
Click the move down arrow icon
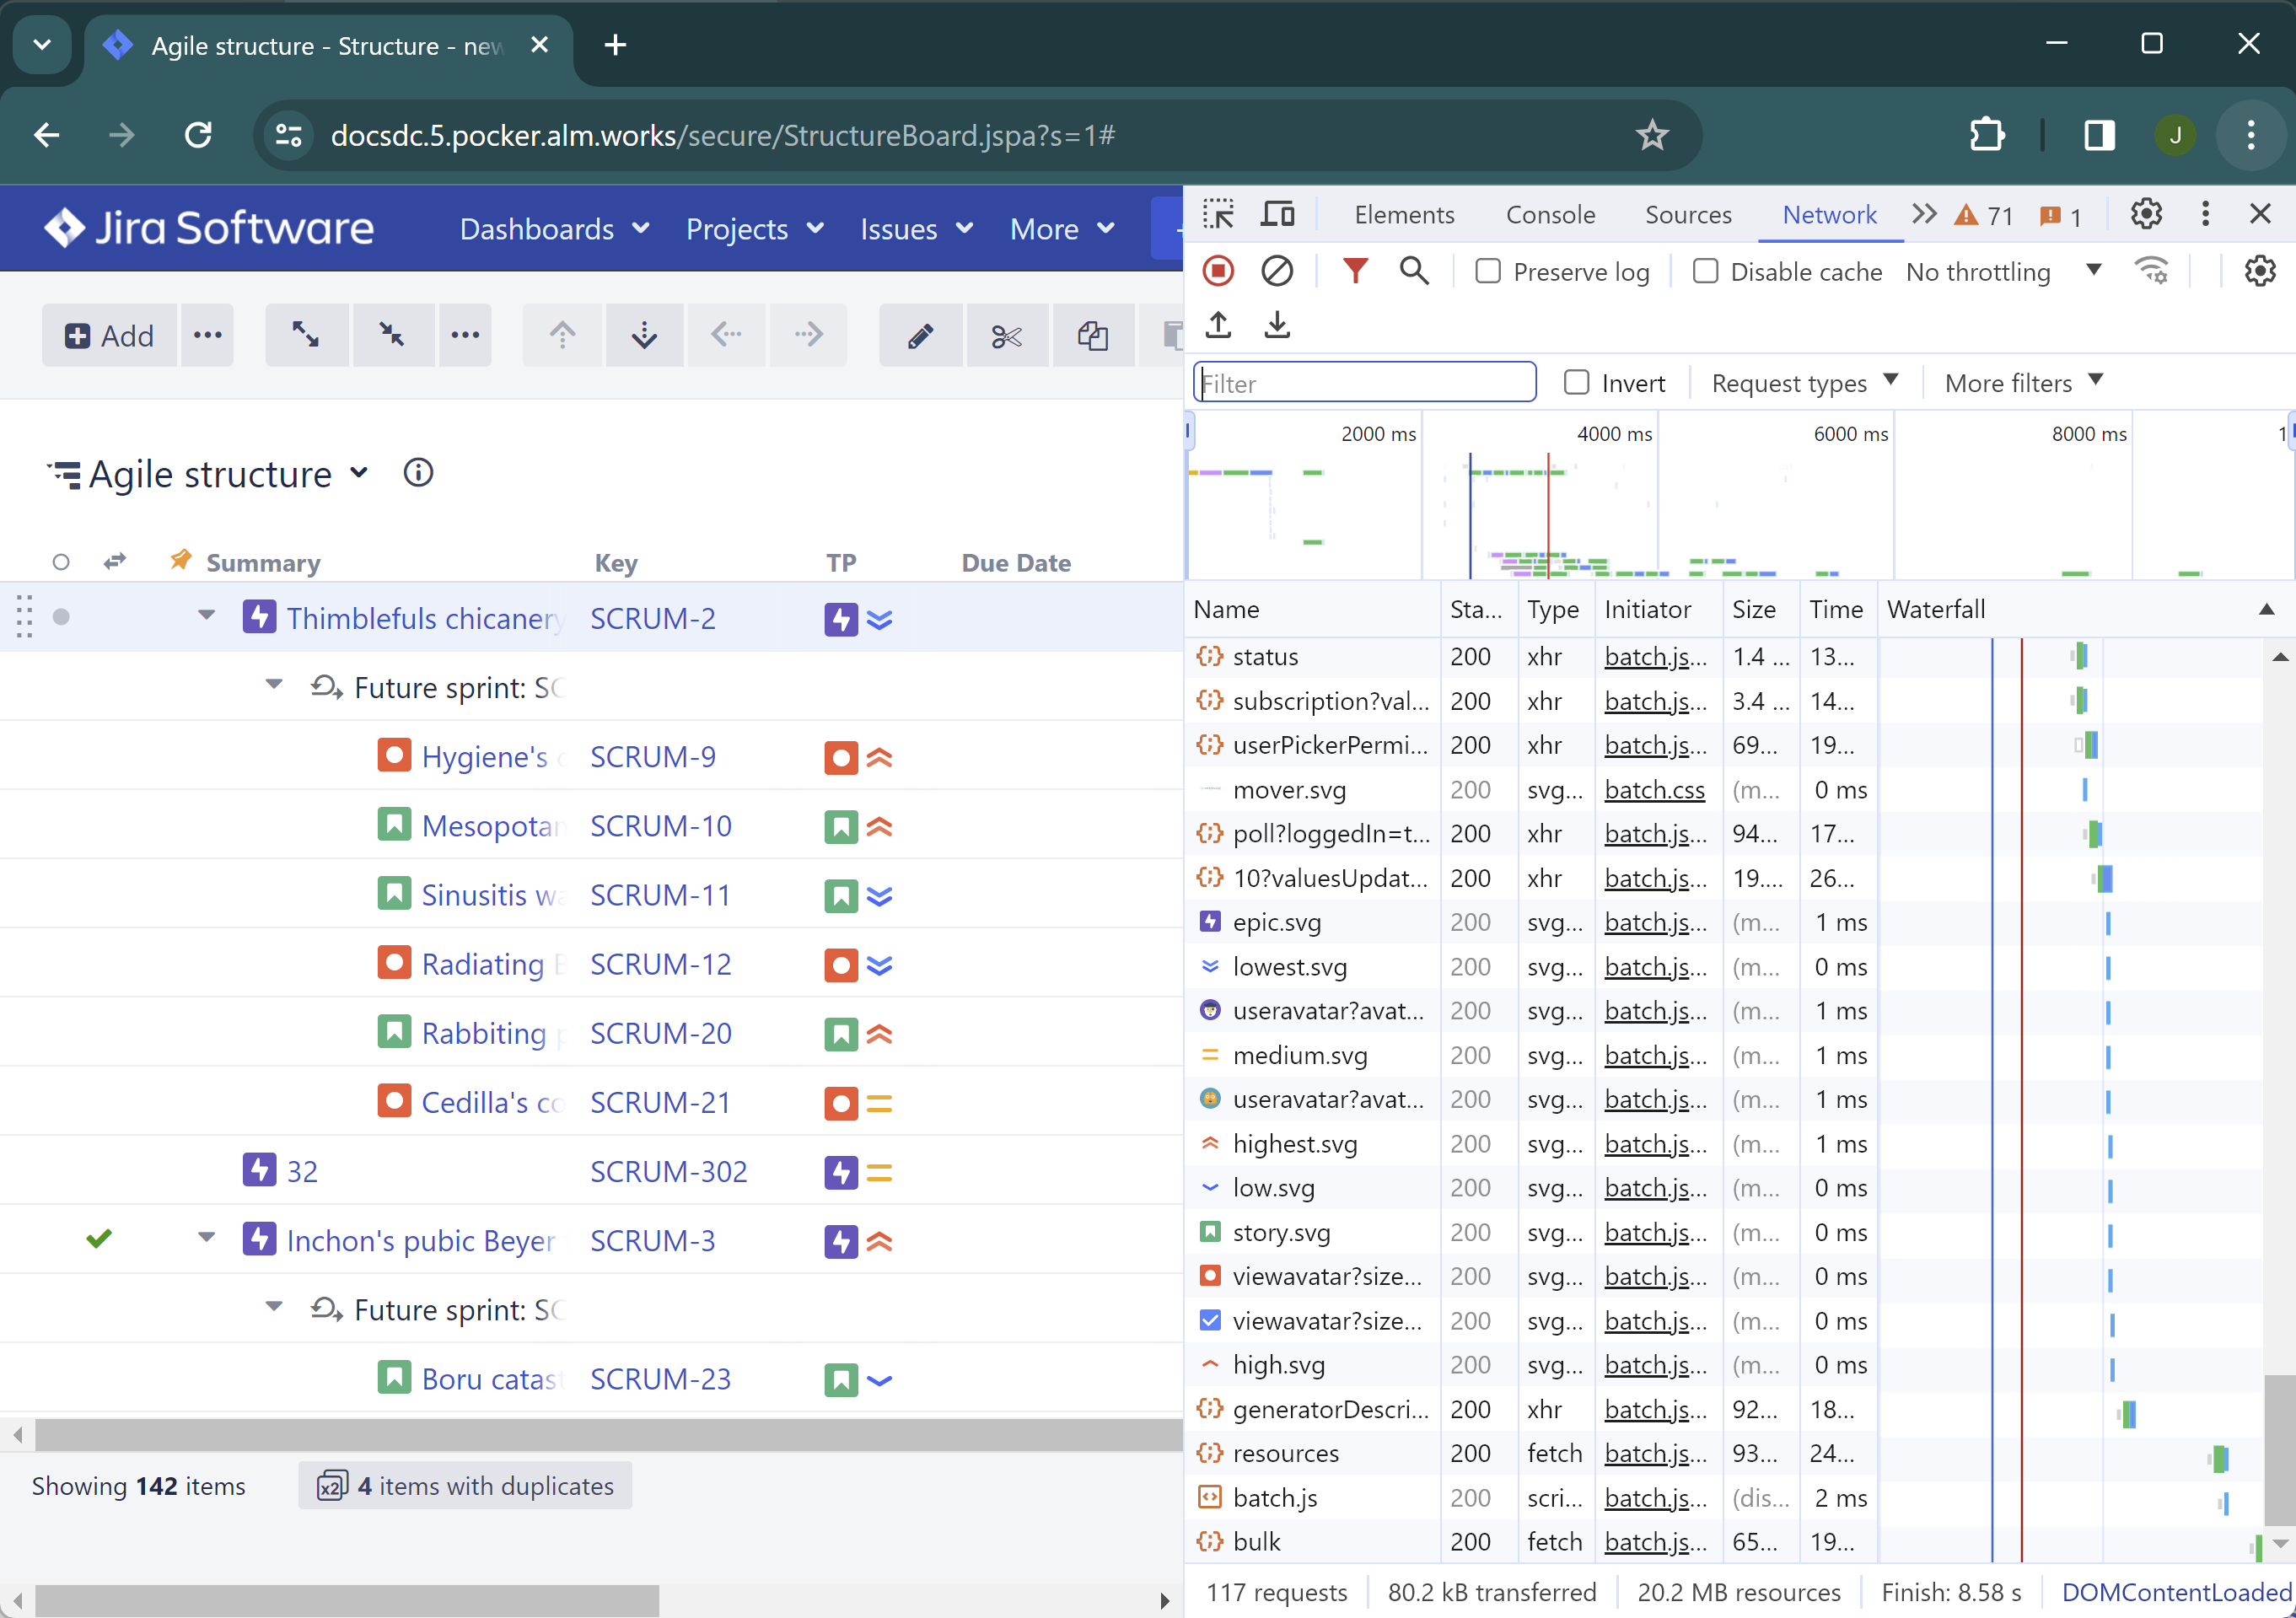click(x=644, y=335)
